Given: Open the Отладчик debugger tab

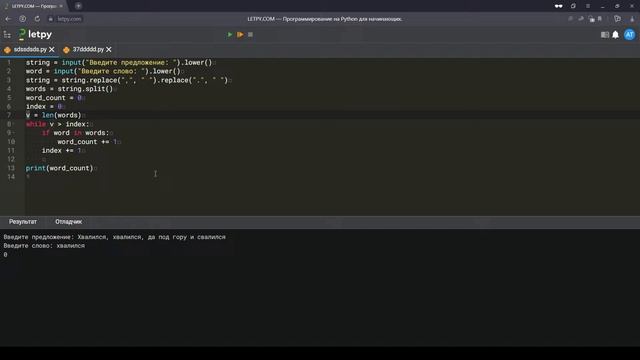Looking at the screenshot, I should pyautogui.click(x=69, y=222).
